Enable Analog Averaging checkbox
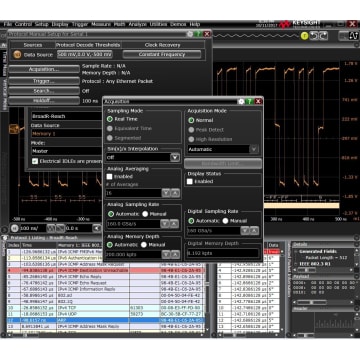This screenshot has height=360, width=360. [109, 177]
